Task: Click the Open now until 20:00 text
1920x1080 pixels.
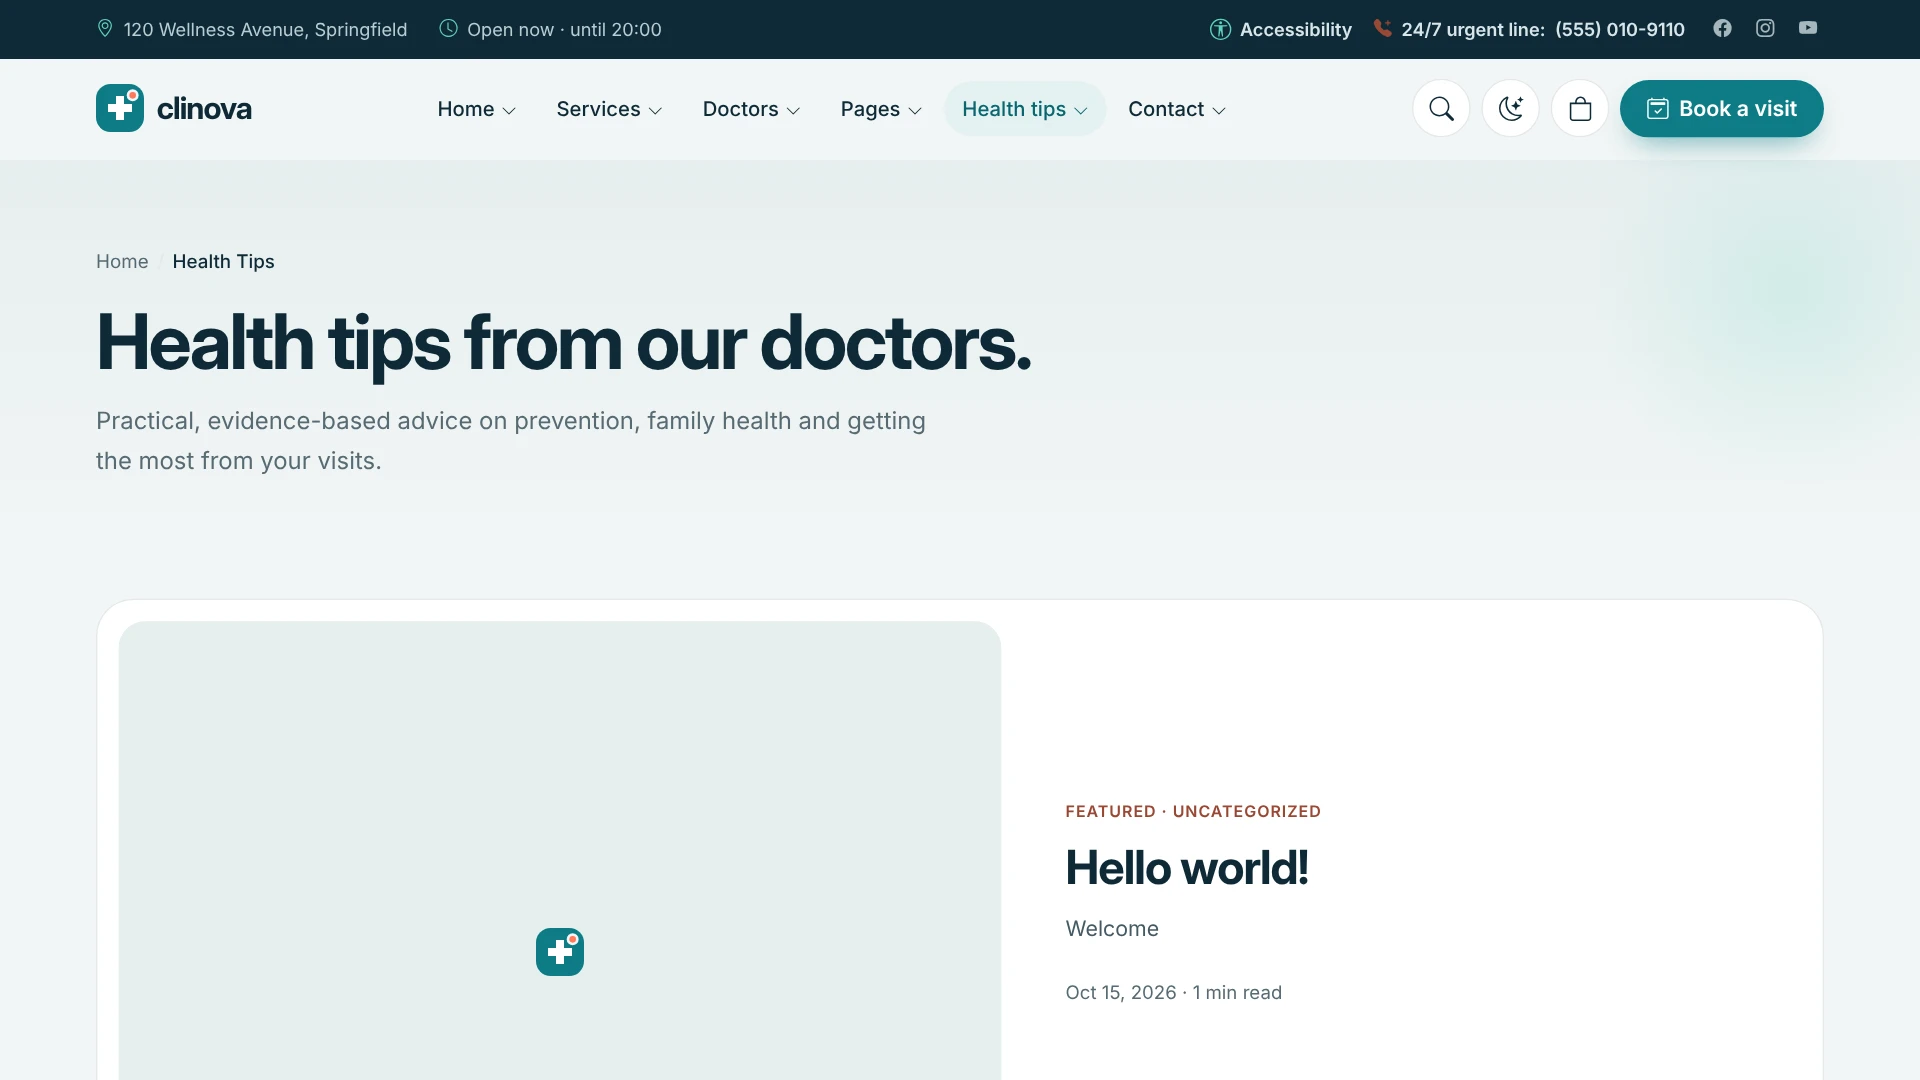Action: click(564, 29)
